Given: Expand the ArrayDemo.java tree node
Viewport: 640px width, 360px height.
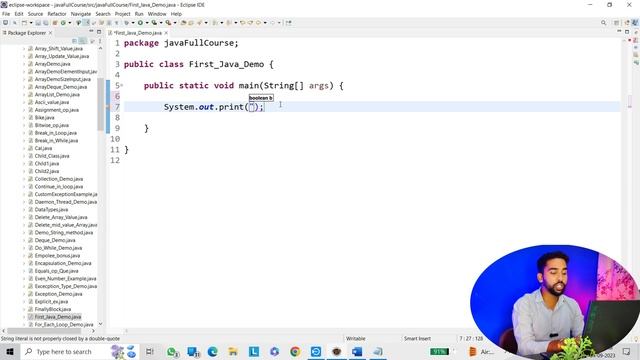Looking at the screenshot, I should [24, 64].
